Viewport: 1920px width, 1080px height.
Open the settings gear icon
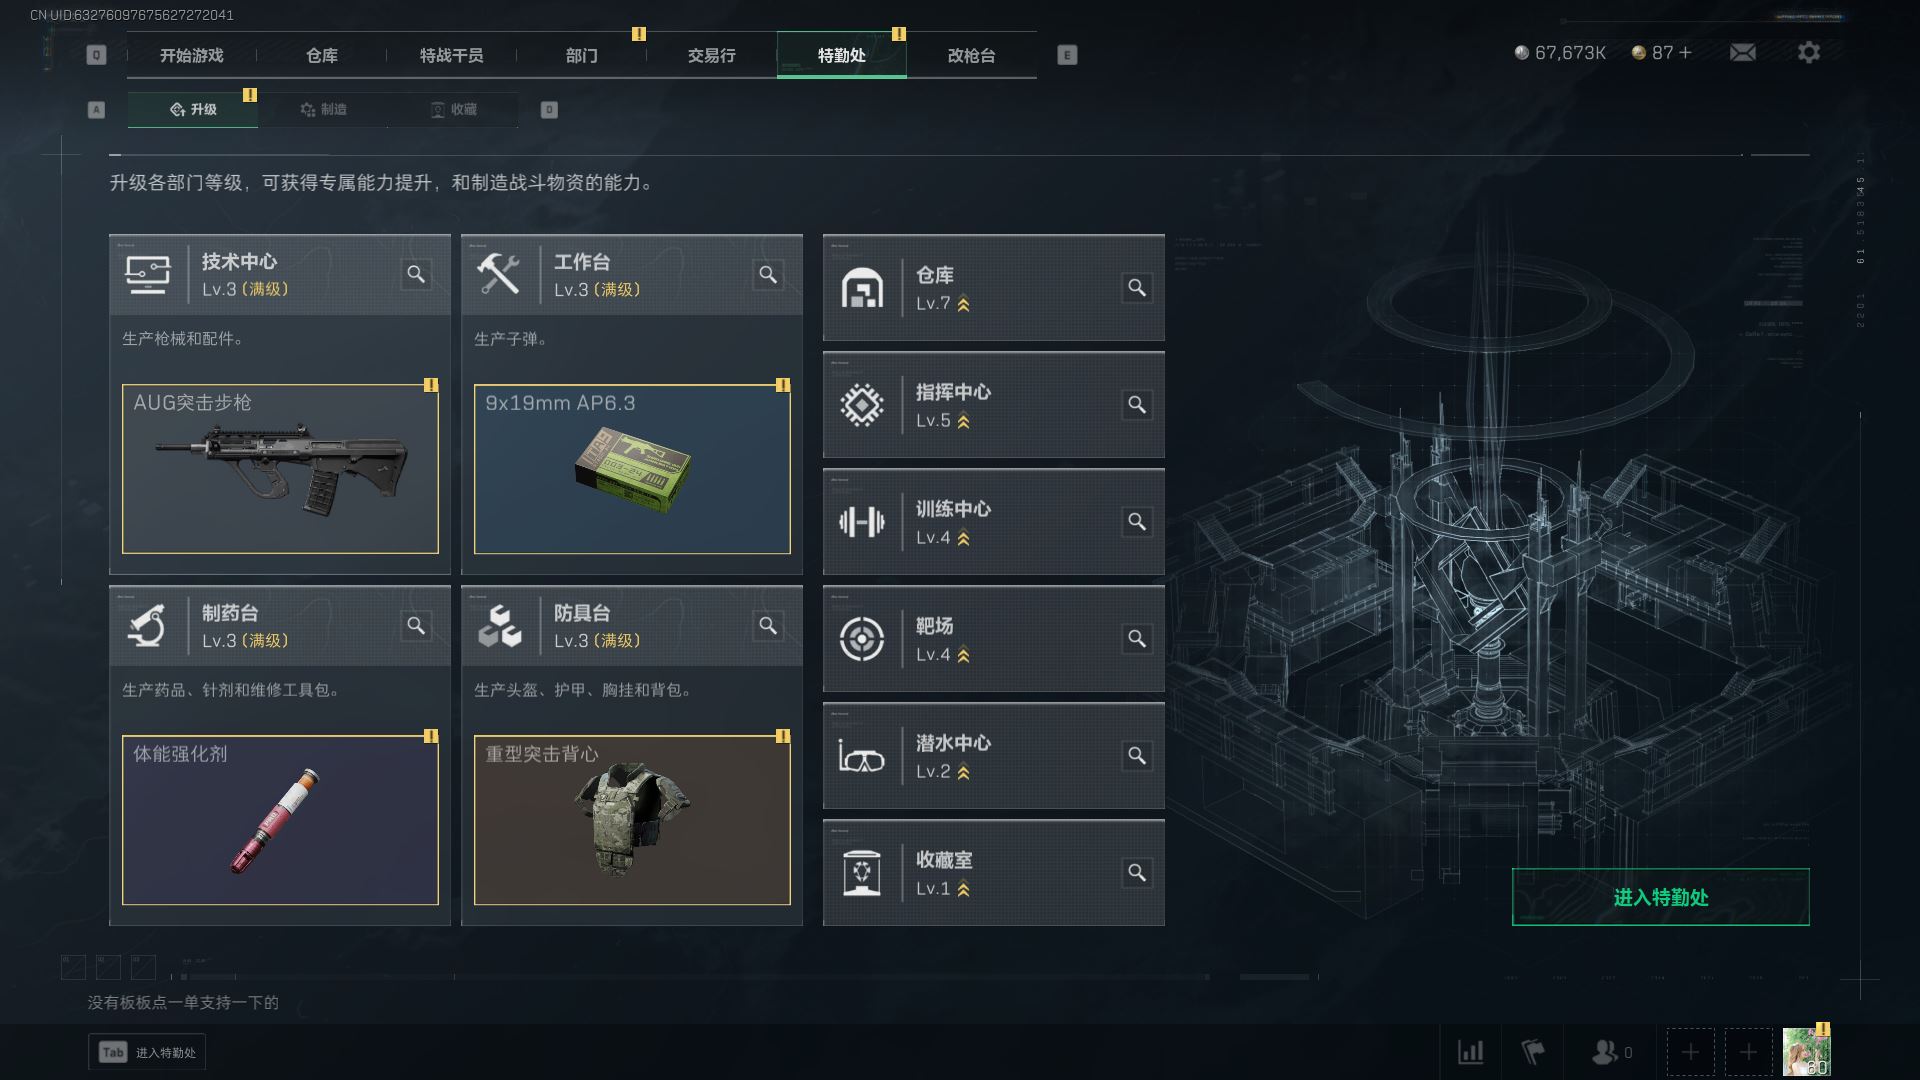[x=1808, y=52]
